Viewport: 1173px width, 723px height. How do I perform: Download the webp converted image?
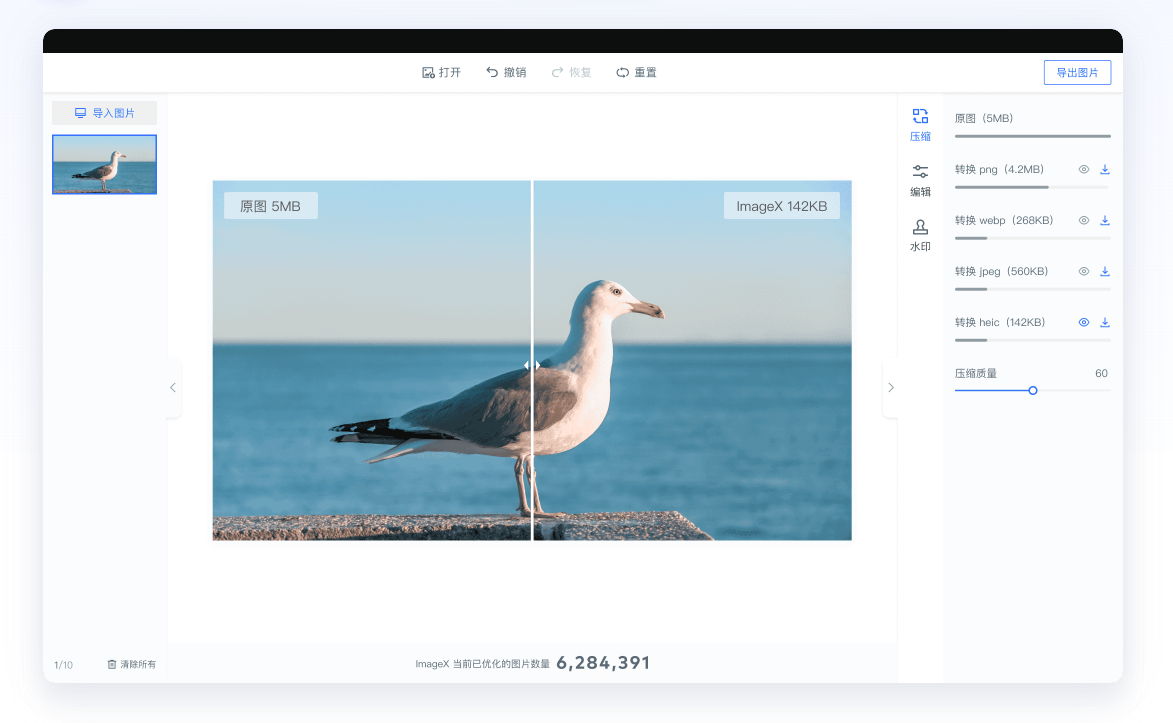tap(1105, 221)
